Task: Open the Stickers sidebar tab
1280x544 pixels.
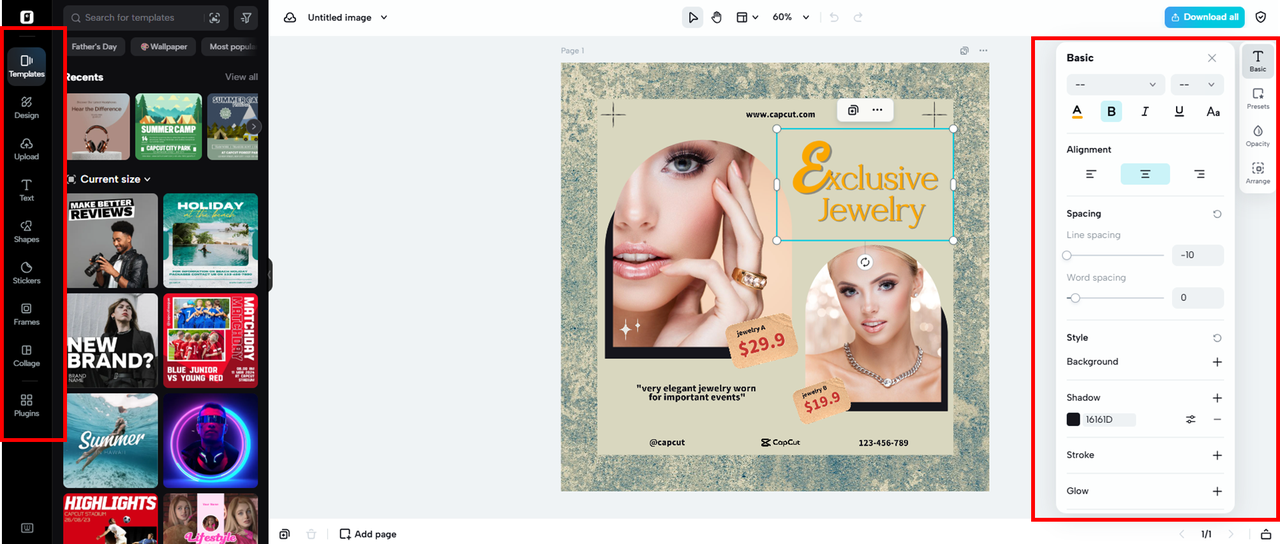Action: [27, 273]
